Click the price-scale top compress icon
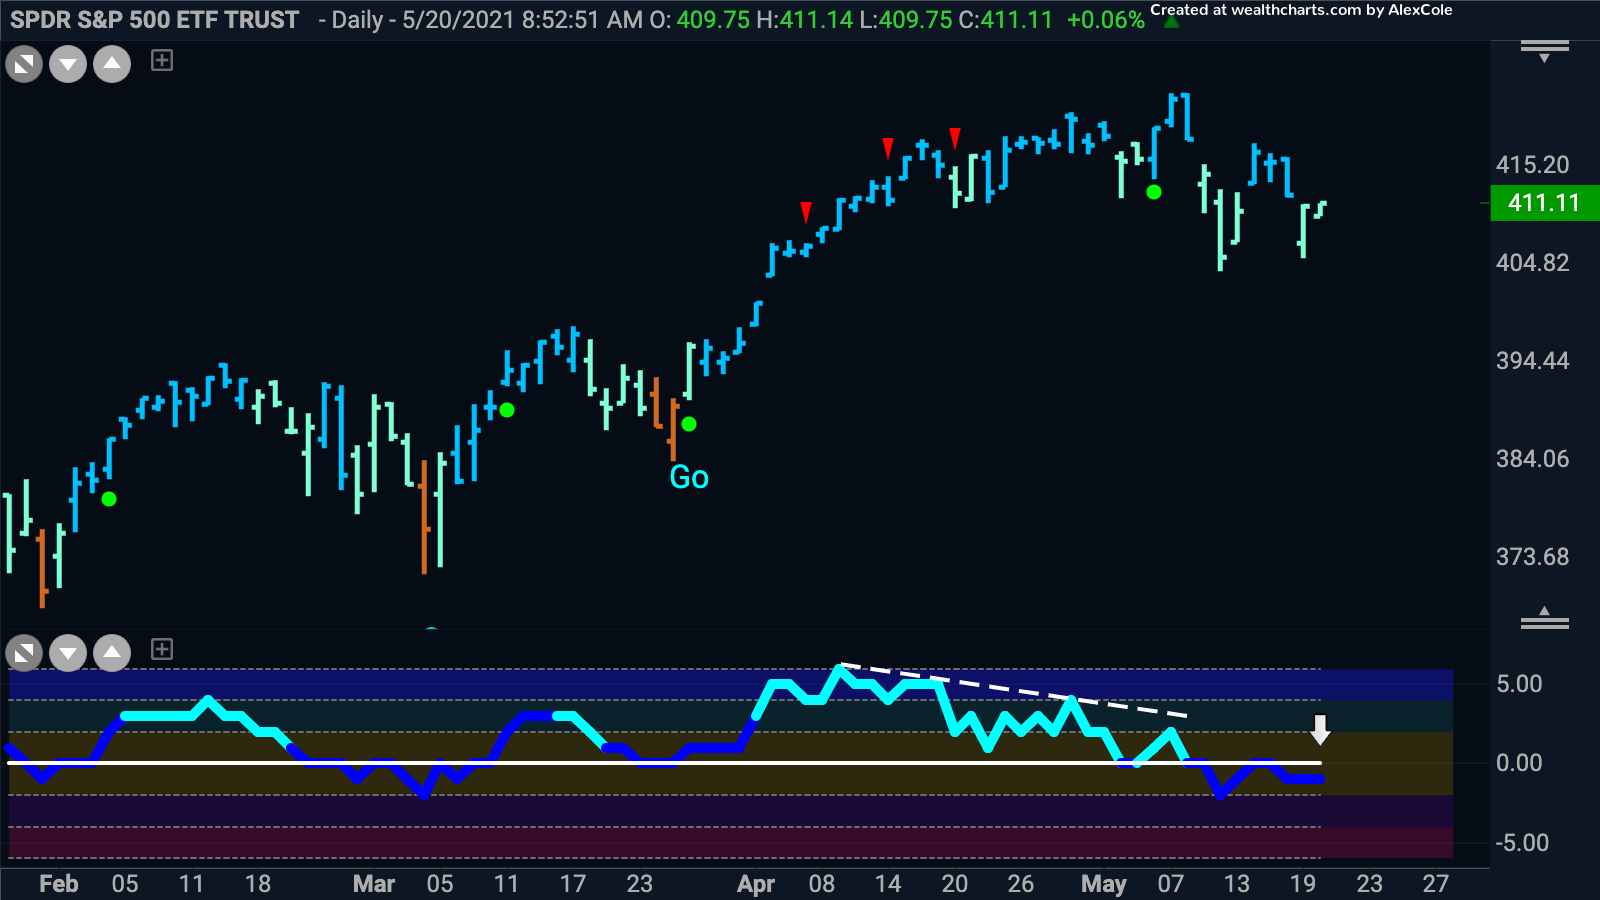This screenshot has height=900, width=1600. pyautogui.click(x=1545, y=50)
